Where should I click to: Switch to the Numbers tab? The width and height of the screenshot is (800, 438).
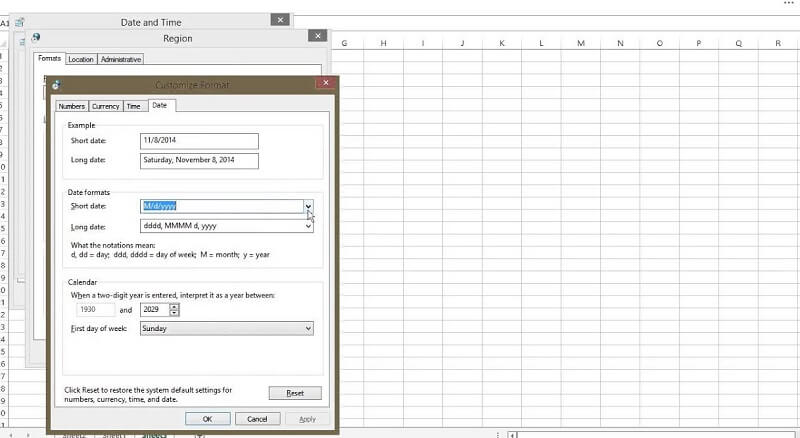point(71,106)
